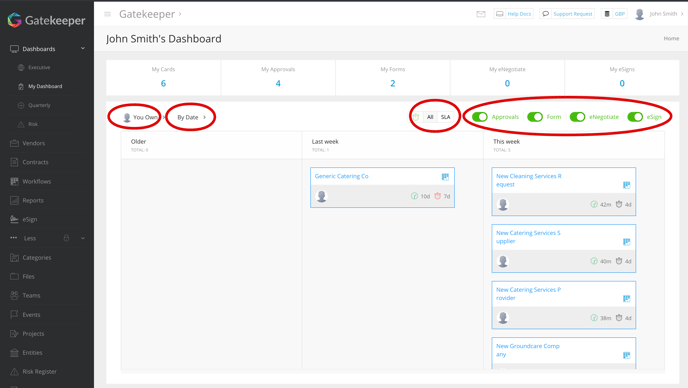Open workflow icon on Generic Catering Co card
Viewport: 688px width, 388px height.
(x=445, y=177)
